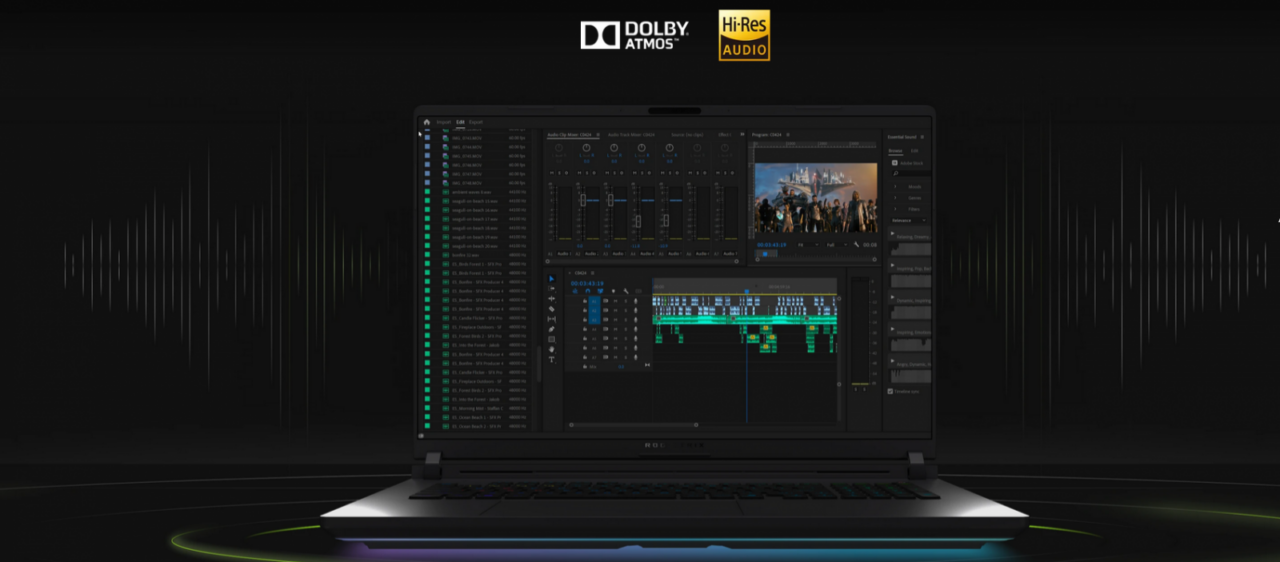Screen dimensions: 1280x562
Task: Select the Pen tool in the toolbar
Action: click(x=551, y=329)
